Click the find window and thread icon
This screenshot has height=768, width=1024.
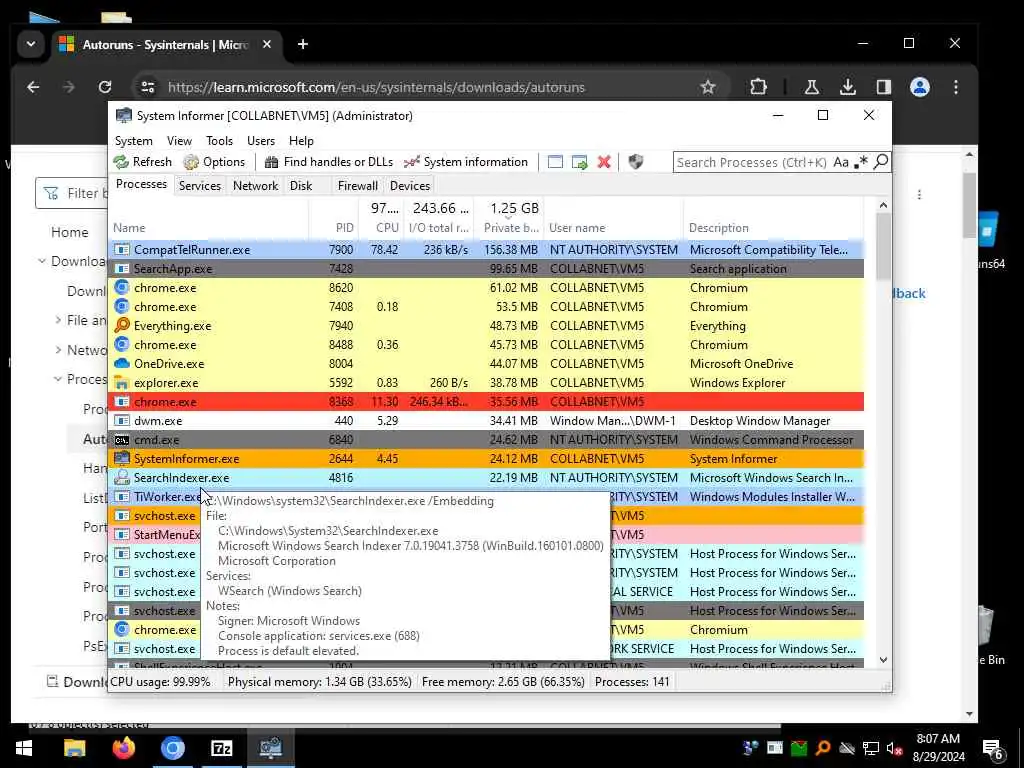580,162
